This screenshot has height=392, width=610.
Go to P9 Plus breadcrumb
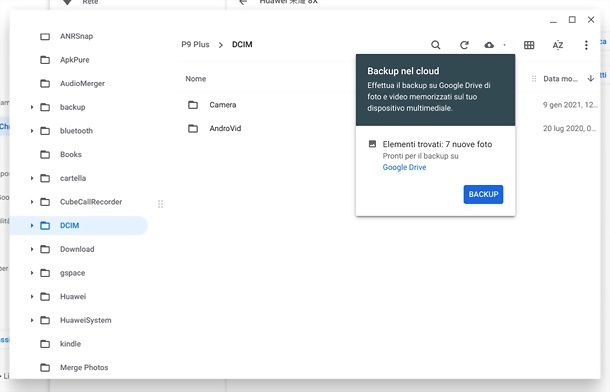click(195, 44)
